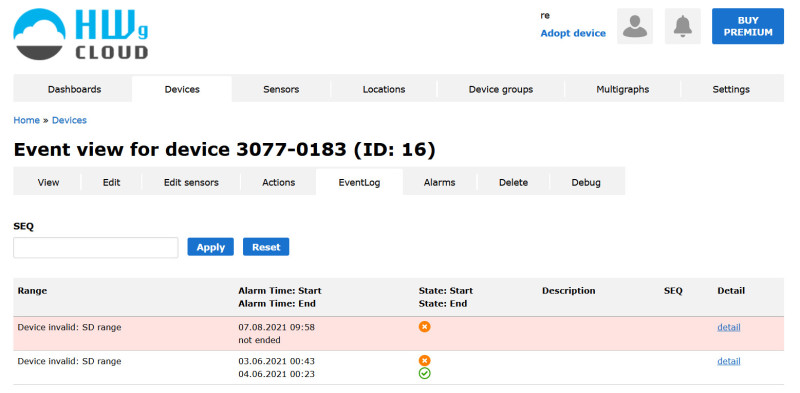Click the green check icon for 04.06.2021 end state
Viewport: 800px width, 393px height.
coord(424,374)
